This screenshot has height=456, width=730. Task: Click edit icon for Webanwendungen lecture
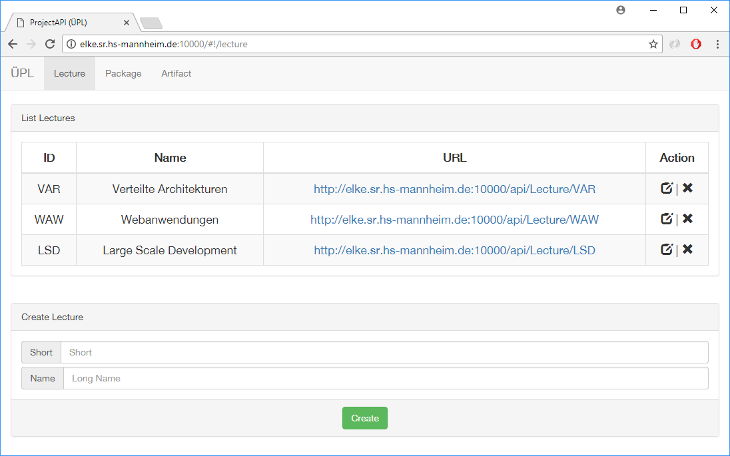coord(667,218)
